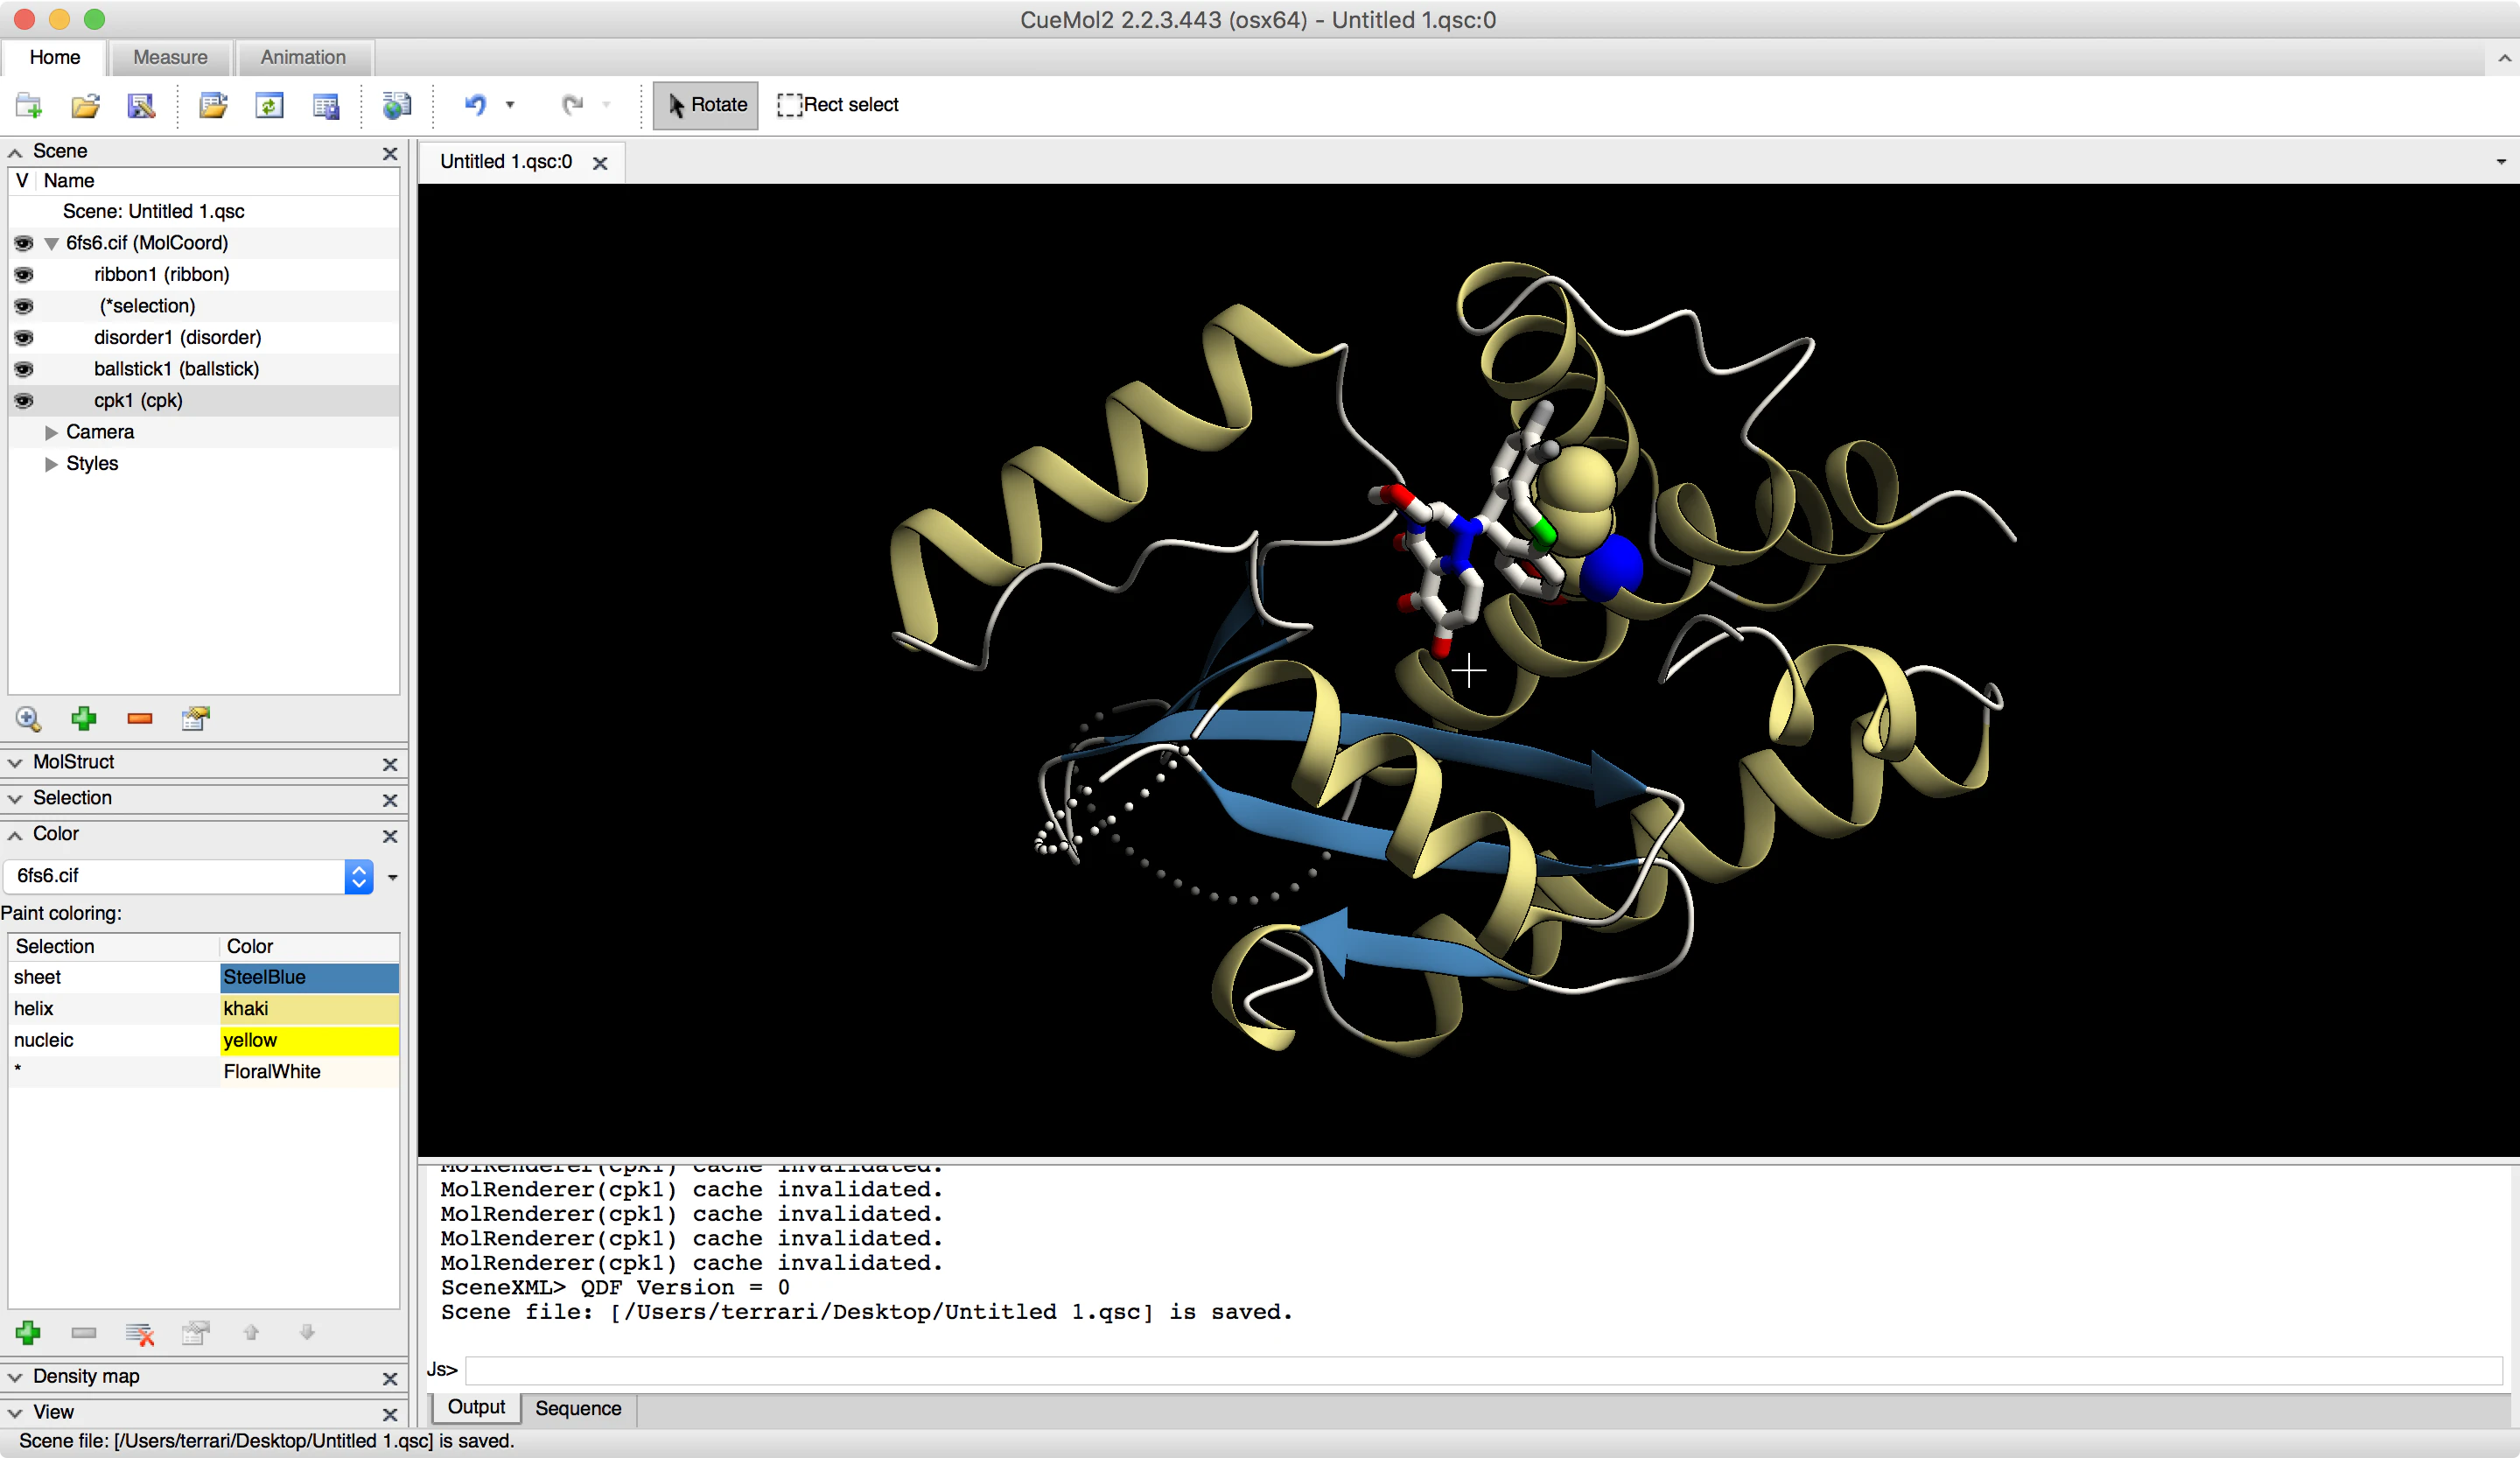The height and width of the screenshot is (1458, 2520).
Task: Click the globe import toolbar icon
Action: [x=397, y=105]
